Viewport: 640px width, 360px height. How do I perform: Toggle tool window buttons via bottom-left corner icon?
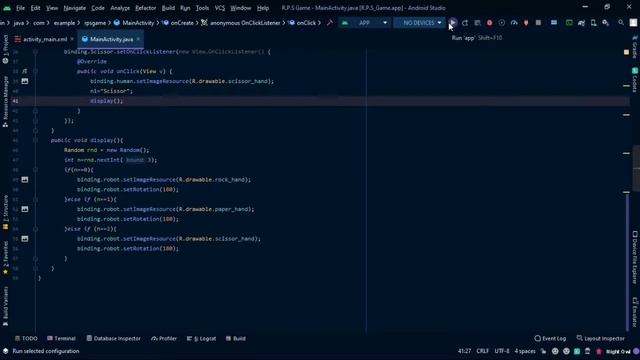[5, 351]
